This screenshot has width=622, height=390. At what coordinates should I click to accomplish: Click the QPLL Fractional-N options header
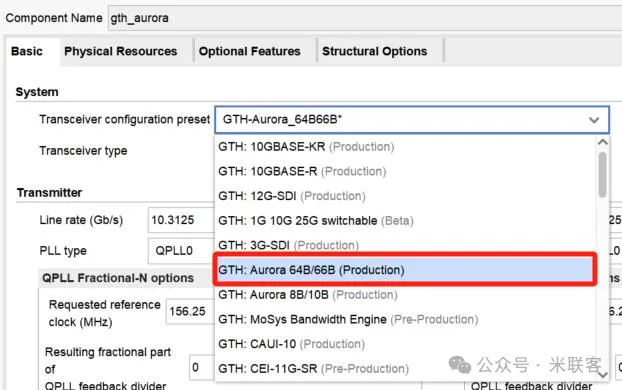click(x=118, y=278)
